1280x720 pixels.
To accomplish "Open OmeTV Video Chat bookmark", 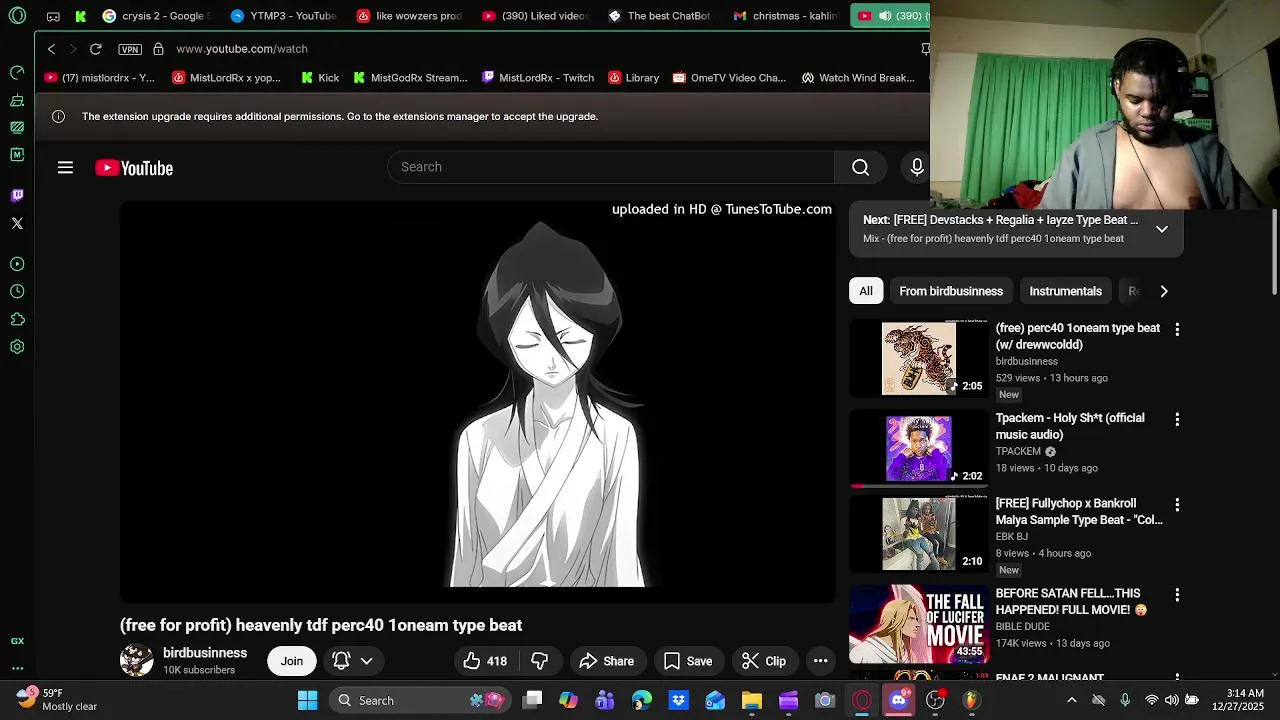I will (730, 78).
